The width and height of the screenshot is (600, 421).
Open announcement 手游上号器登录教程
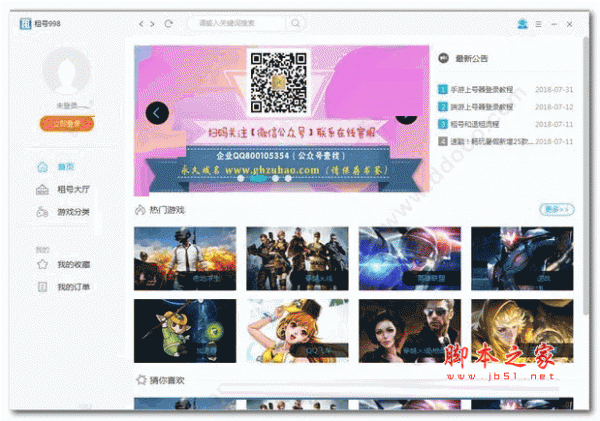click(x=481, y=90)
